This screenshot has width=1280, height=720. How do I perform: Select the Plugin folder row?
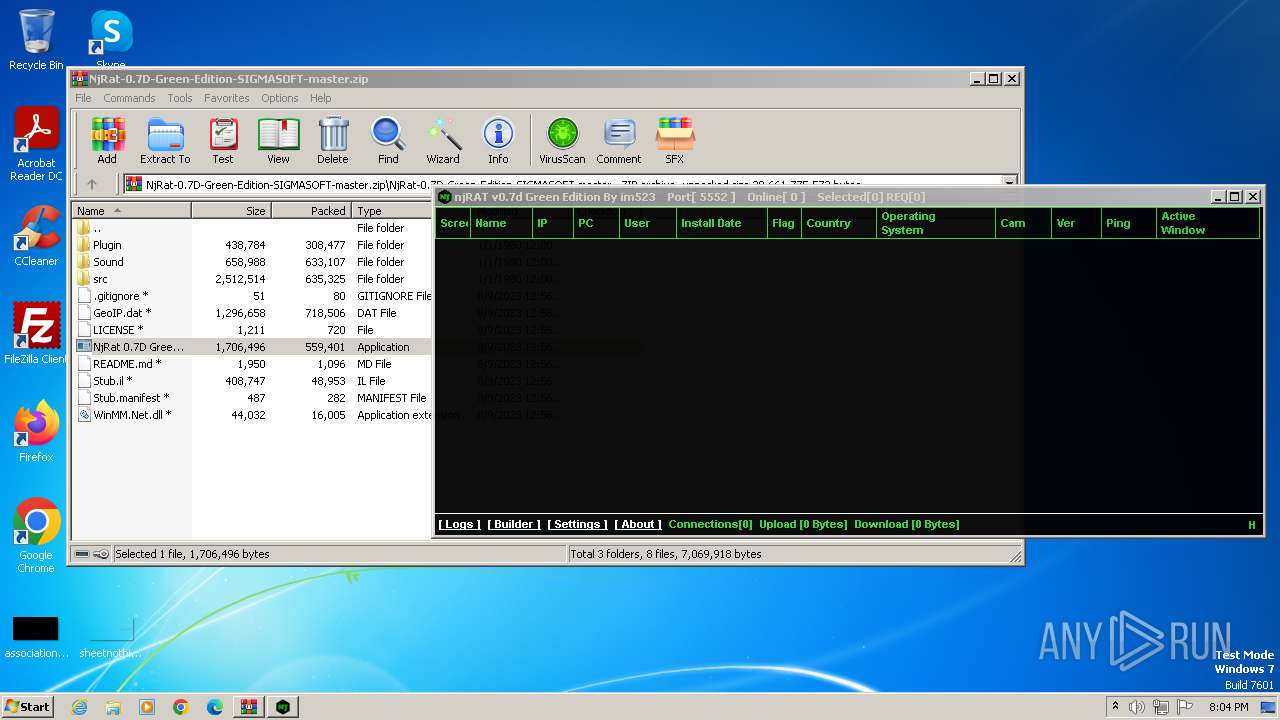tap(251, 245)
